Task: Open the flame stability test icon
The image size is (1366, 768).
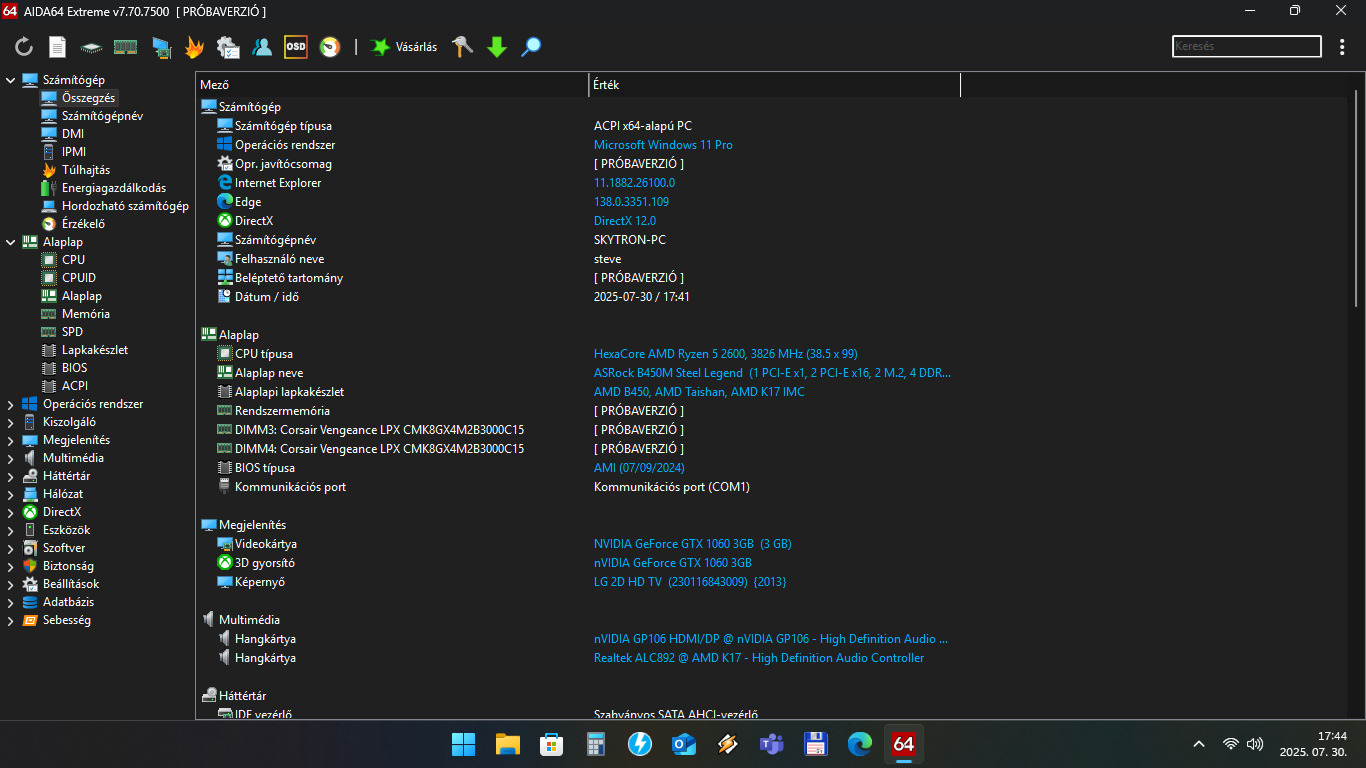Action: click(194, 47)
